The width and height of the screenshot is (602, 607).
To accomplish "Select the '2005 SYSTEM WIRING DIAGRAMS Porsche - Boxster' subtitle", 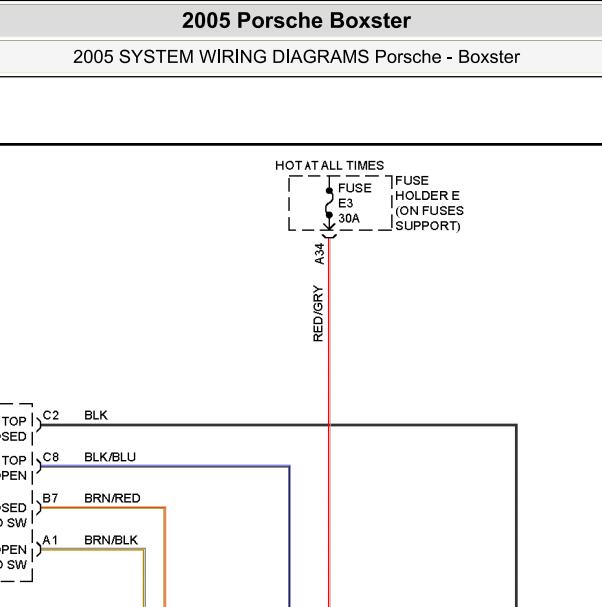I will 296,57.
